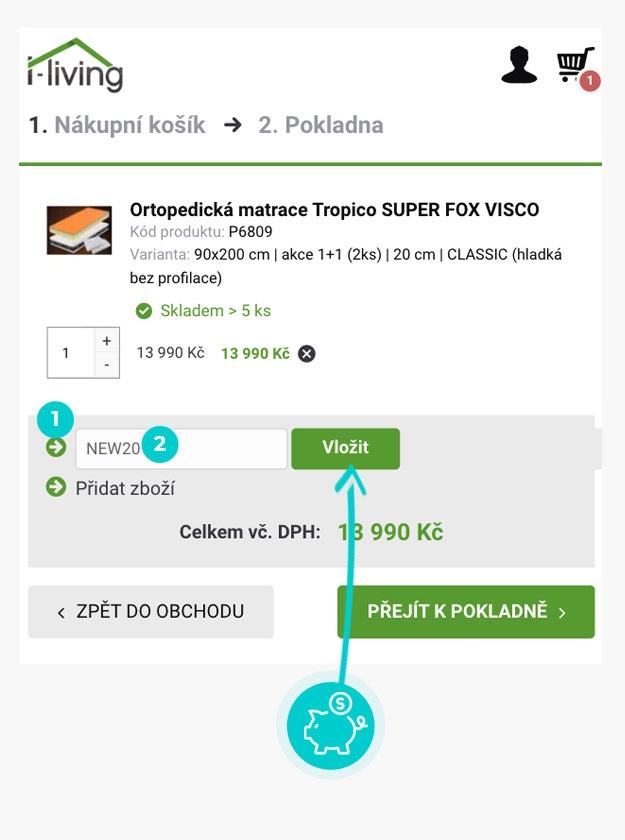The height and width of the screenshot is (840, 625).
Task: Increase quantity with the plus button
Action: click(107, 341)
